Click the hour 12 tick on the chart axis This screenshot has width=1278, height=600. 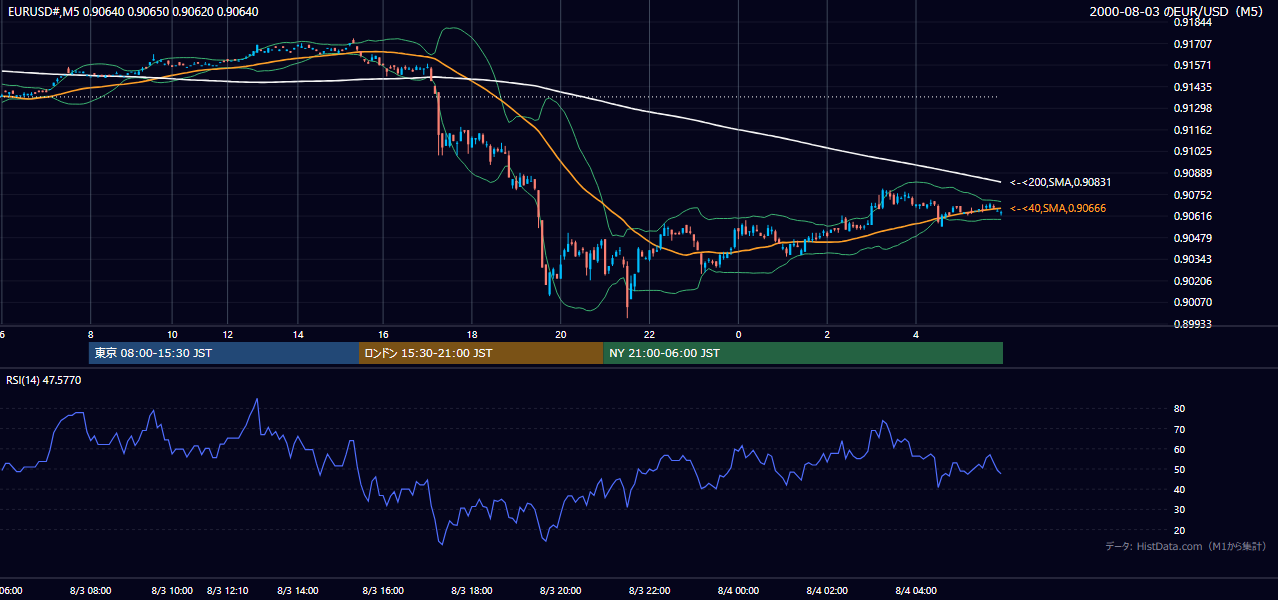click(228, 334)
